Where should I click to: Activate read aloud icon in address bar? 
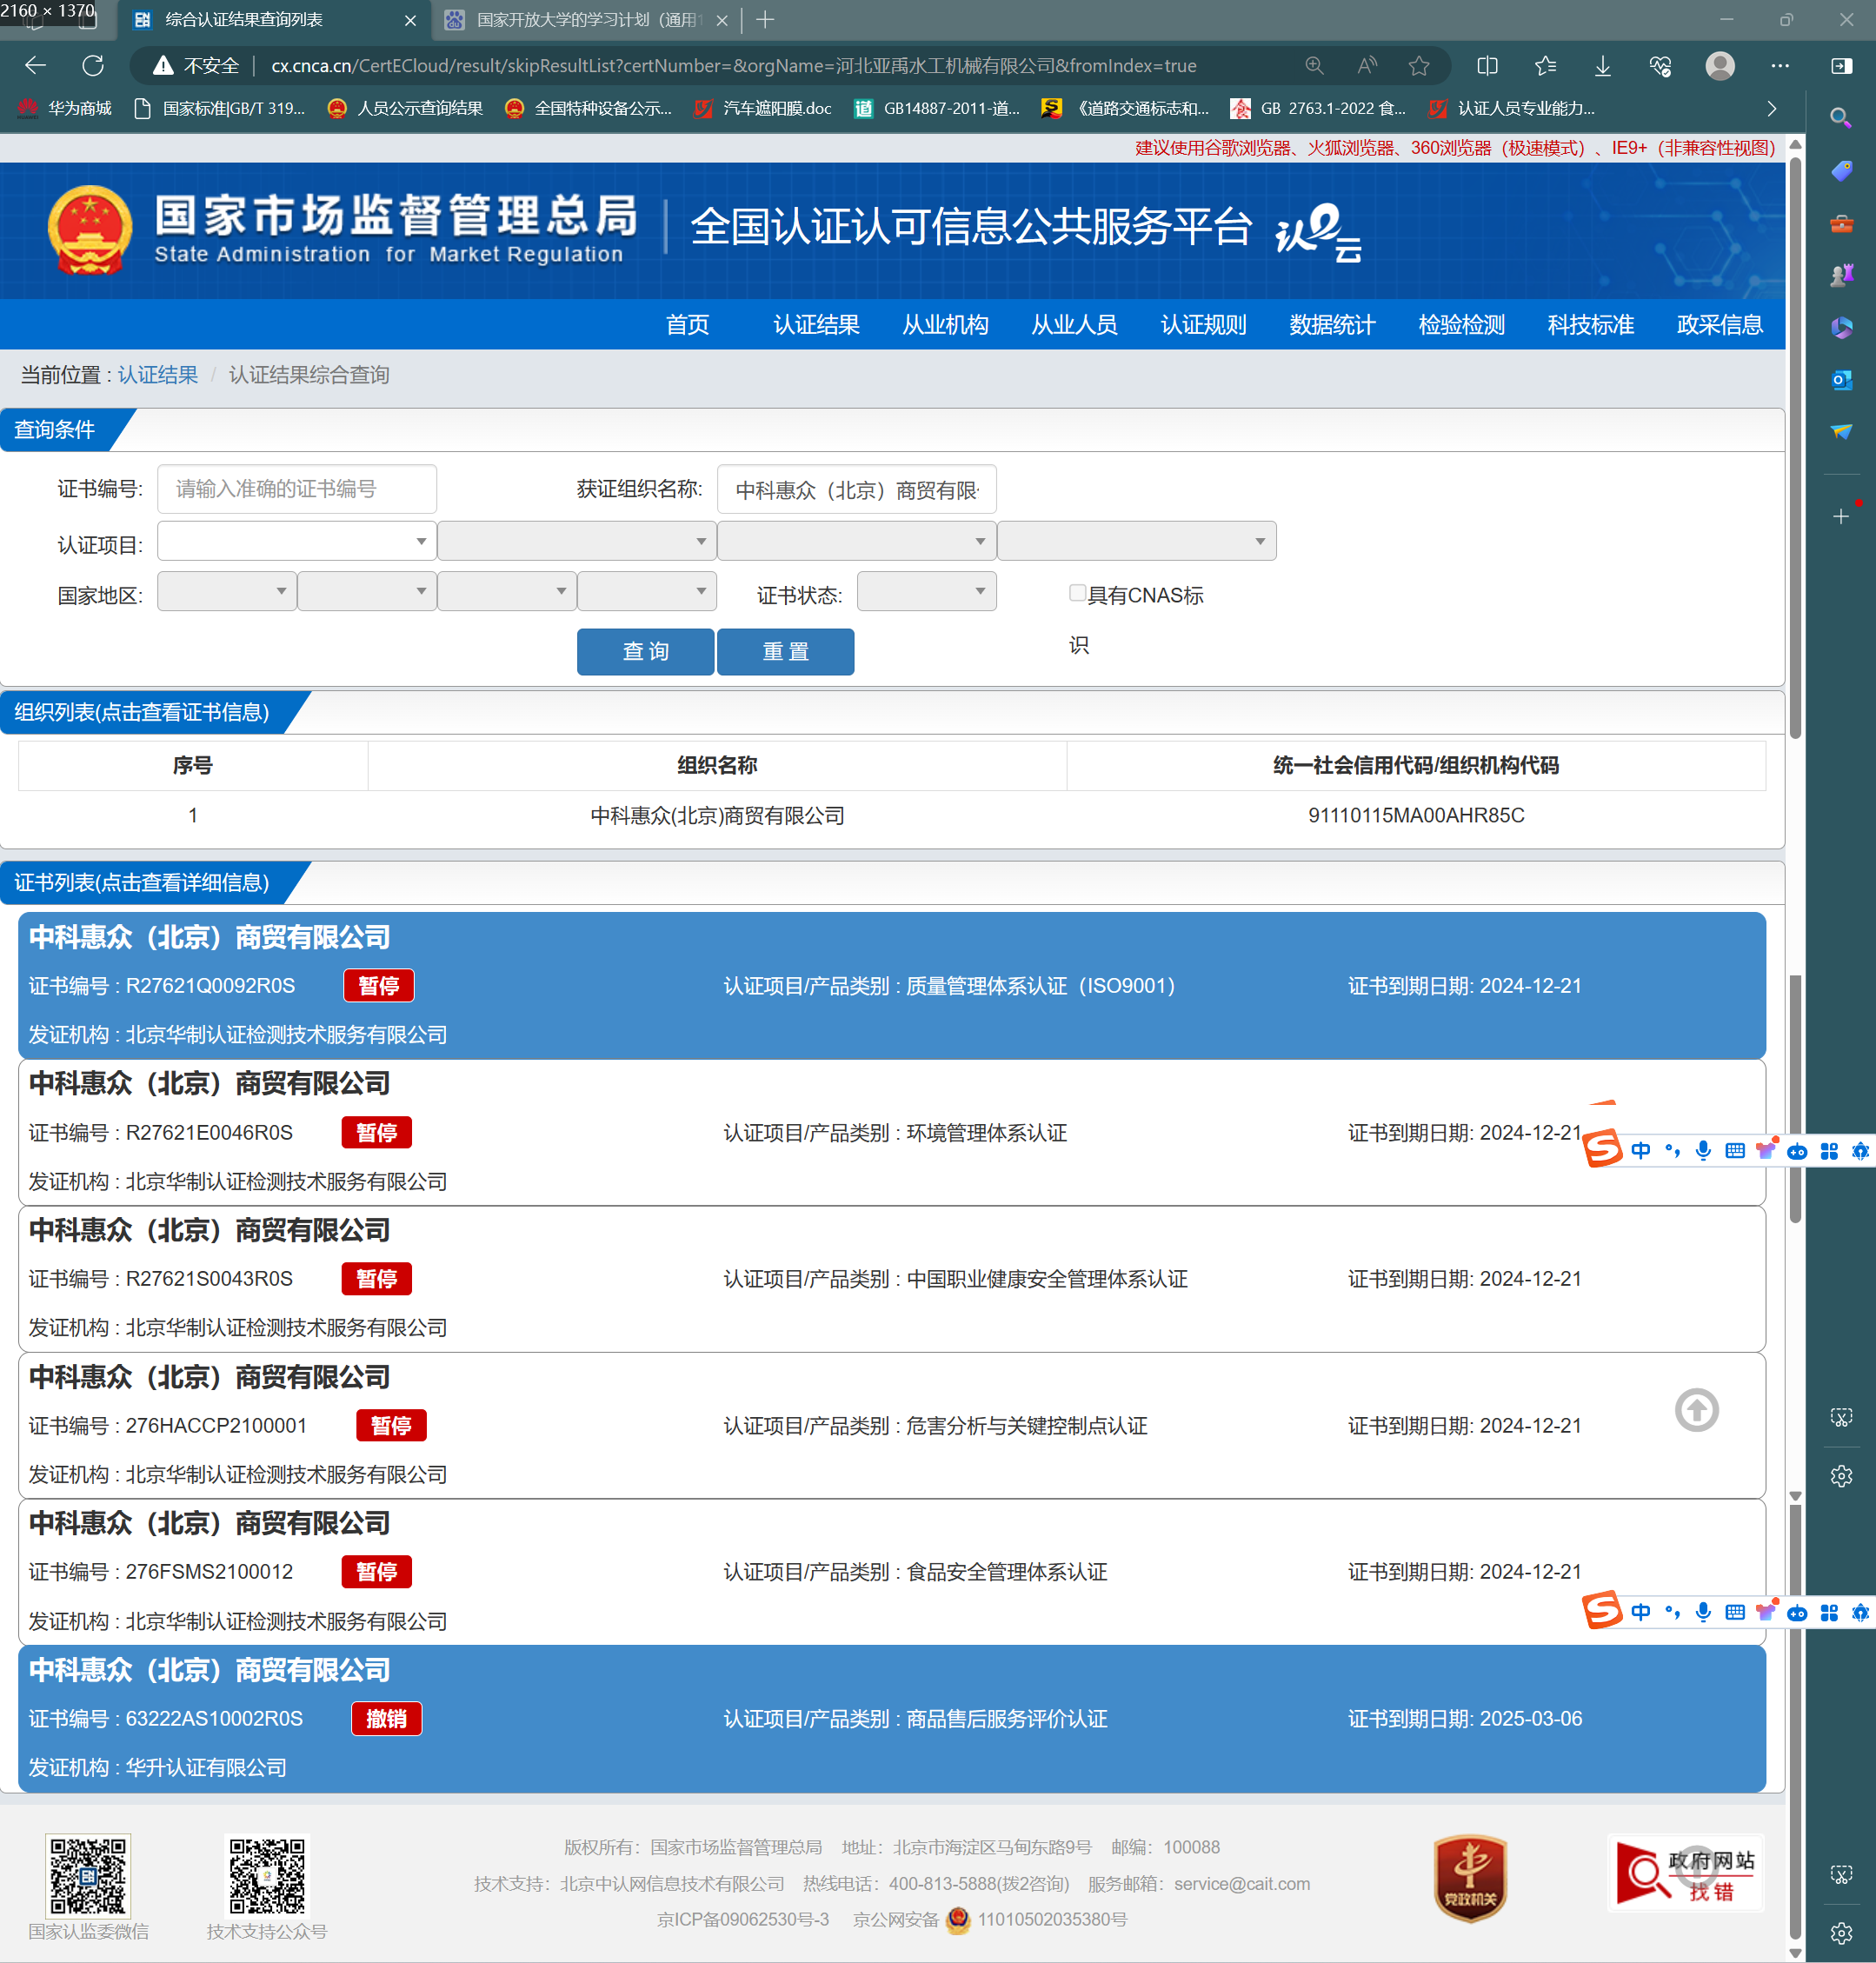[x=1367, y=66]
